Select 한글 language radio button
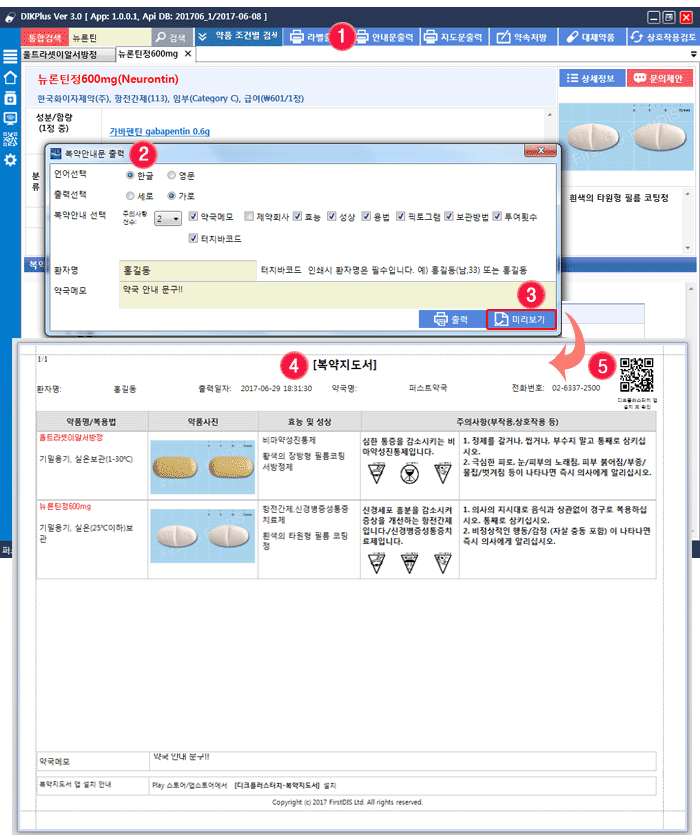Image resolution: width=700 pixels, height=837 pixels. [130, 175]
